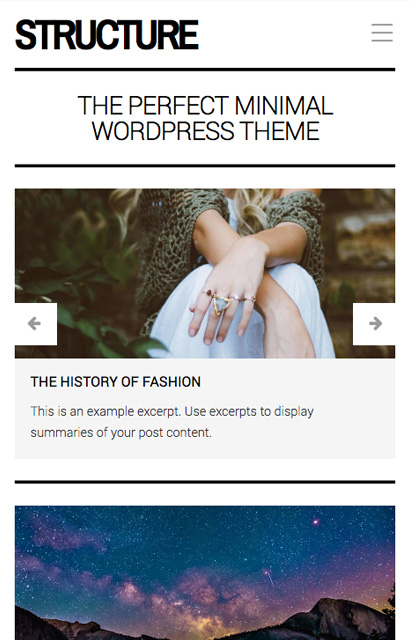The image size is (410, 640).
Task: Click the word WORDPRESS in the tagline
Action: click(163, 131)
